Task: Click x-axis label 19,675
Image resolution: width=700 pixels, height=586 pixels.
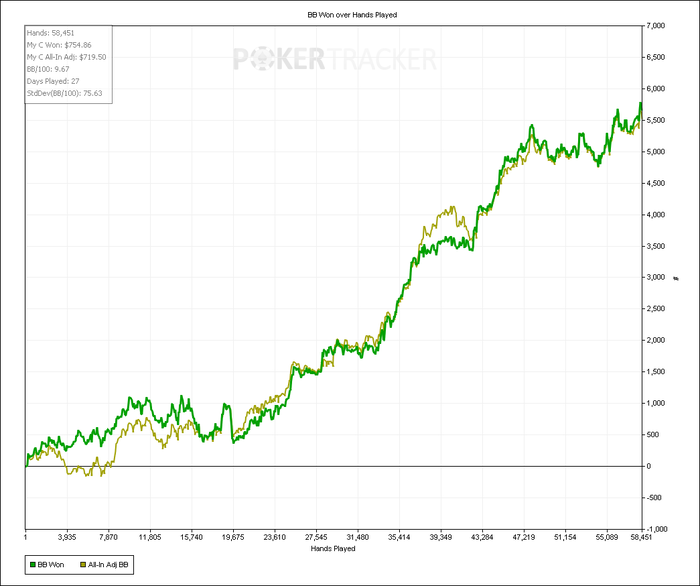Action: pyautogui.click(x=233, y=537)
